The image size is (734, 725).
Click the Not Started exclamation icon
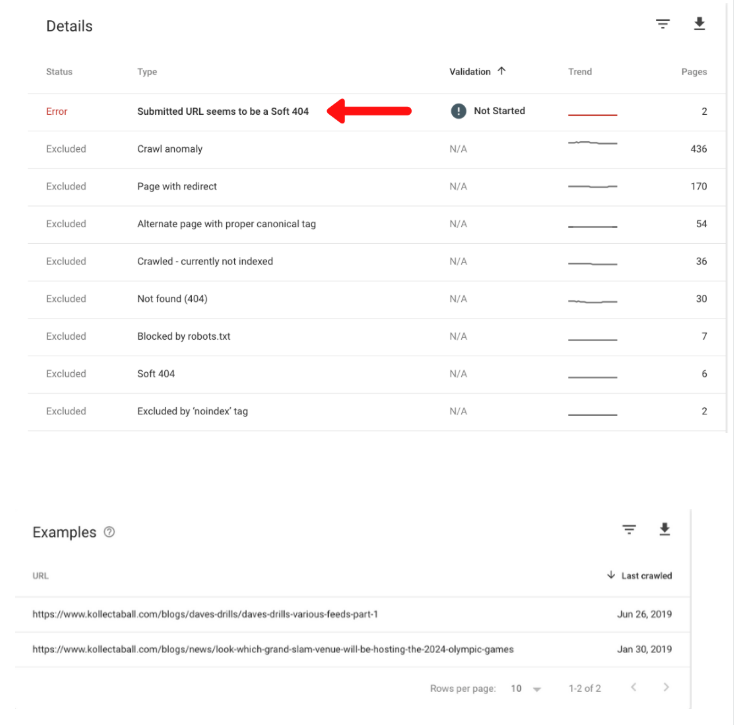click(x=458, y=111)
